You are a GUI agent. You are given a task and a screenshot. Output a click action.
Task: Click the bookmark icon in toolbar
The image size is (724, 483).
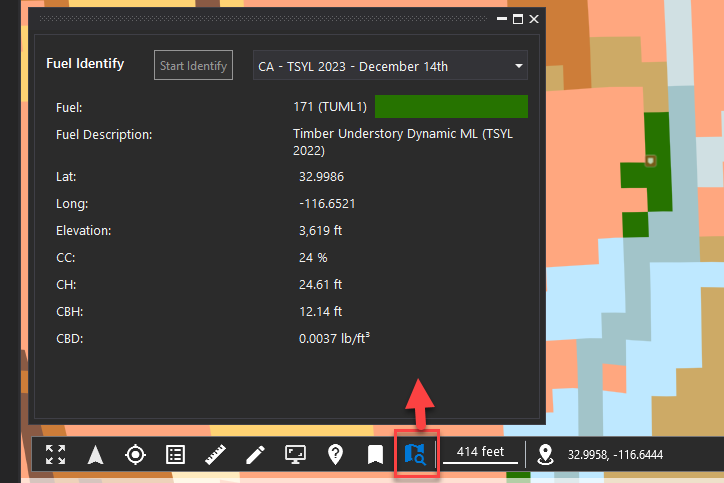(375, 455)
